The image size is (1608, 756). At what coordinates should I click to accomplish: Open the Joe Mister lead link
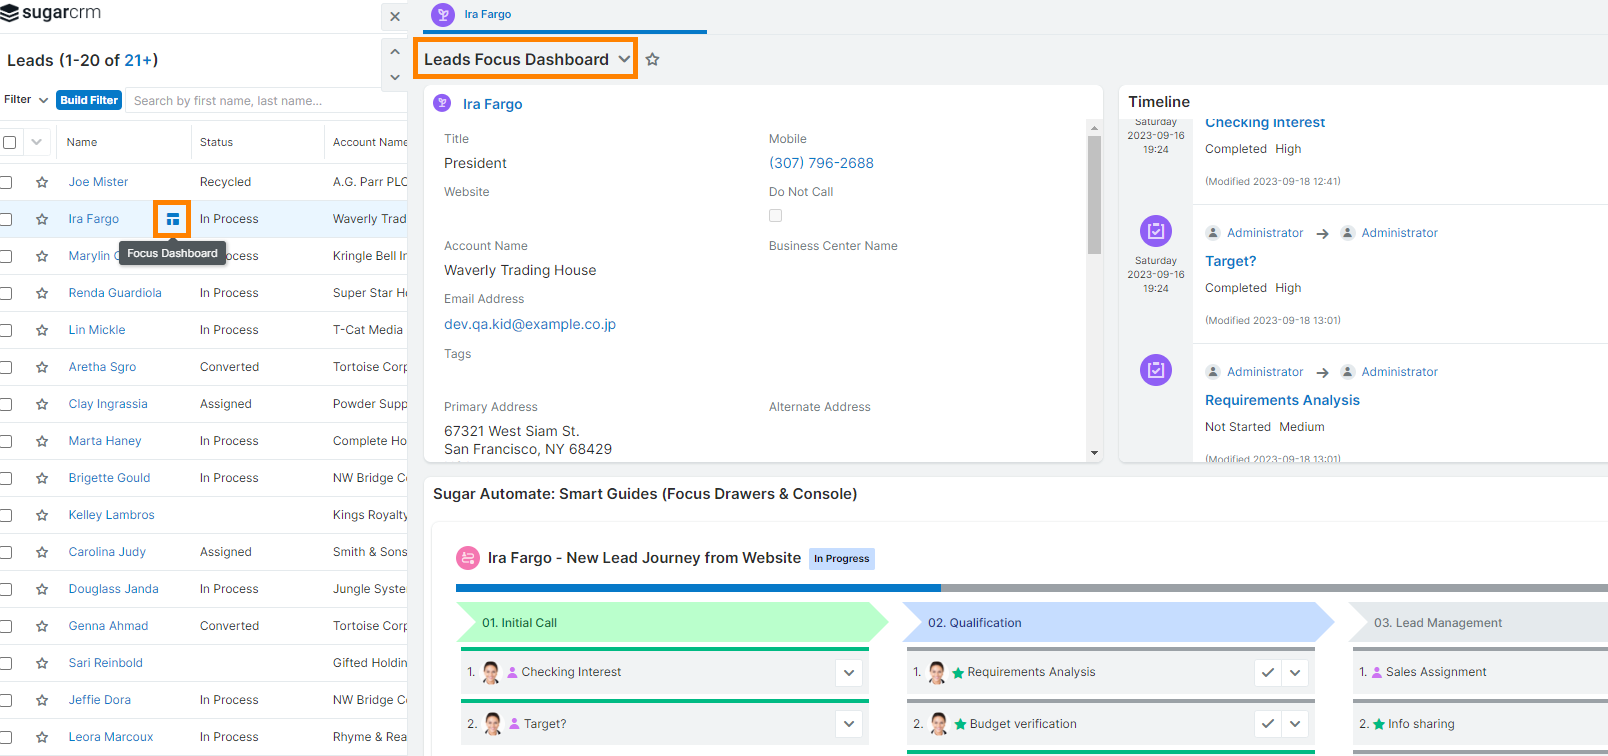point(98,182)
